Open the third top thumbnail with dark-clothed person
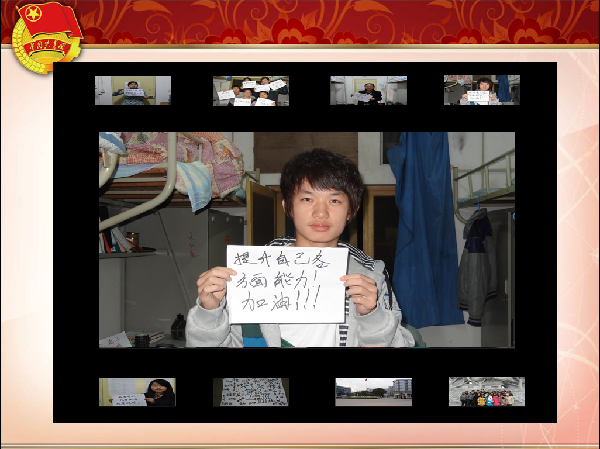This screenshot has height=449, width=600. [368, 91]
